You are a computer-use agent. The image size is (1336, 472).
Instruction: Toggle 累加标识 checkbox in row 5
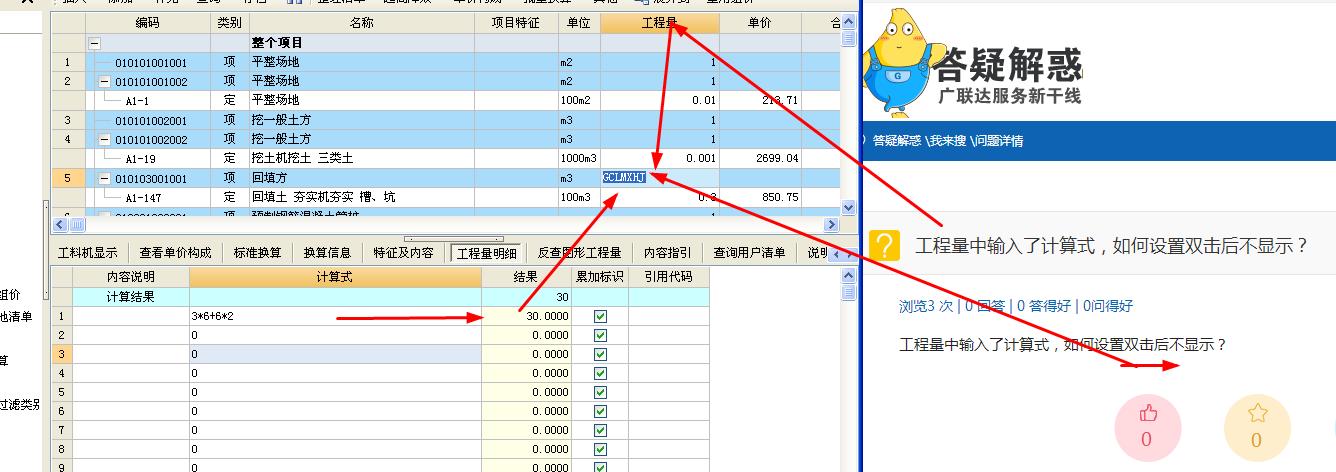click(x=600, y=392)
